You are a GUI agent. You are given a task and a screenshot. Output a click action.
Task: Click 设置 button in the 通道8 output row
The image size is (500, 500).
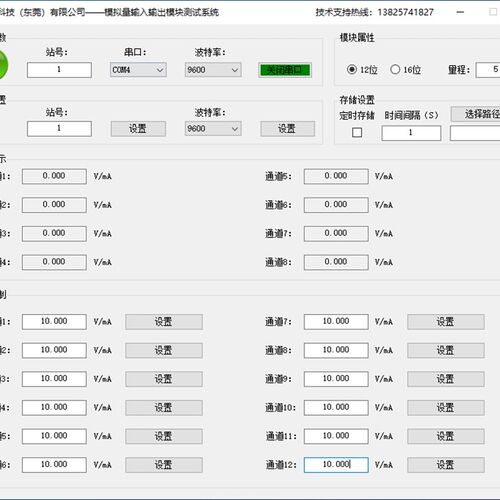point(446,350)
